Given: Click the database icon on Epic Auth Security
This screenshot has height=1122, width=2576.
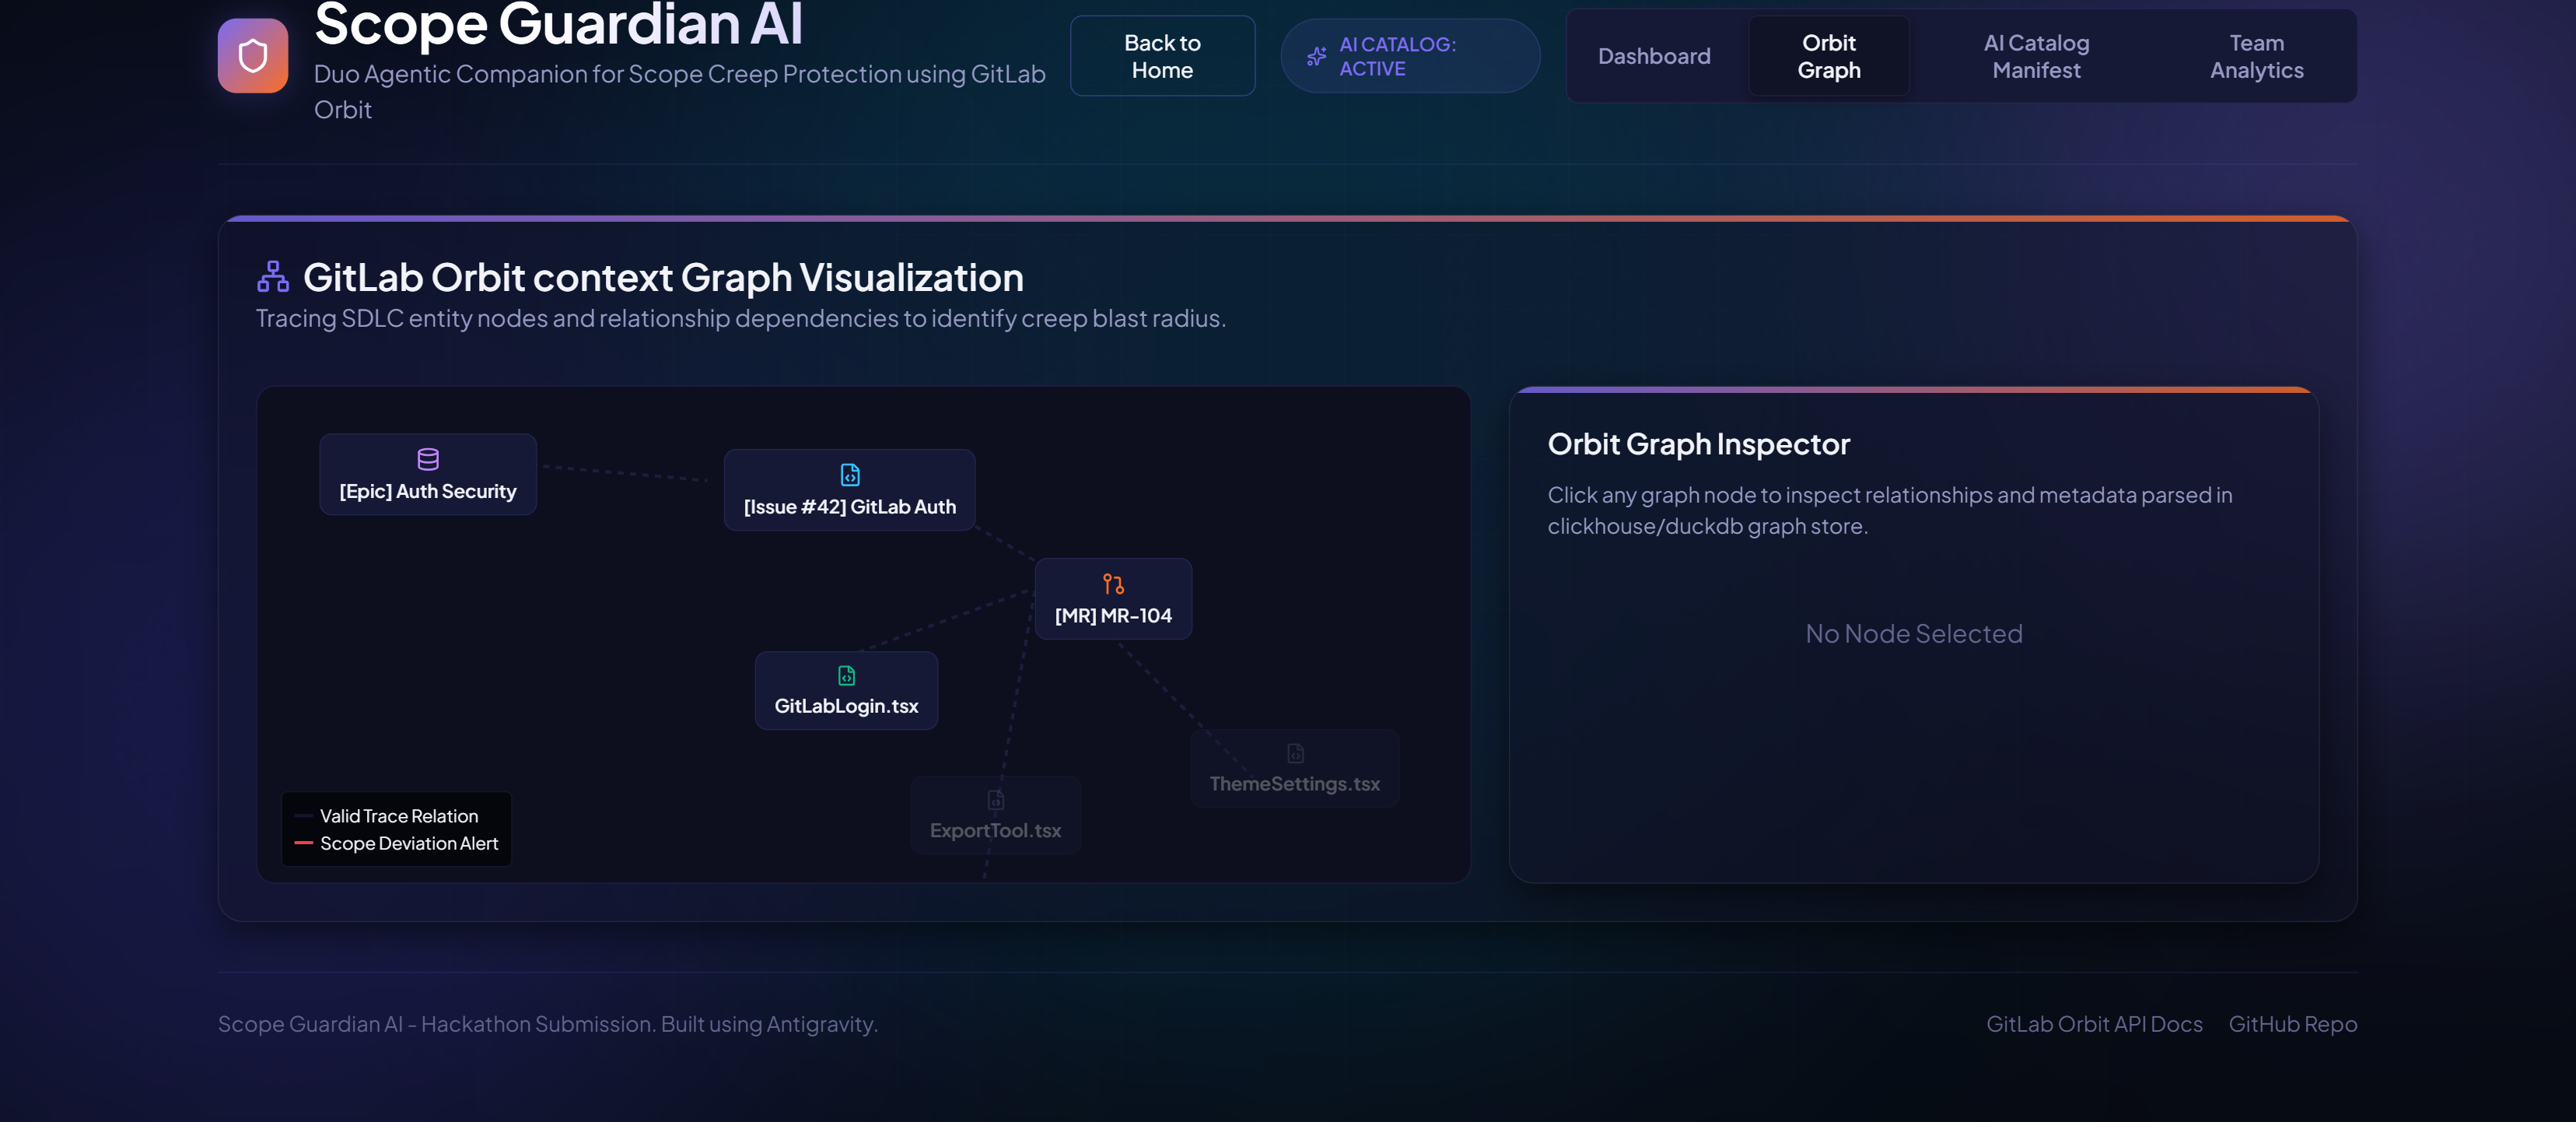Looking at the screenshot, I should 428,459.
